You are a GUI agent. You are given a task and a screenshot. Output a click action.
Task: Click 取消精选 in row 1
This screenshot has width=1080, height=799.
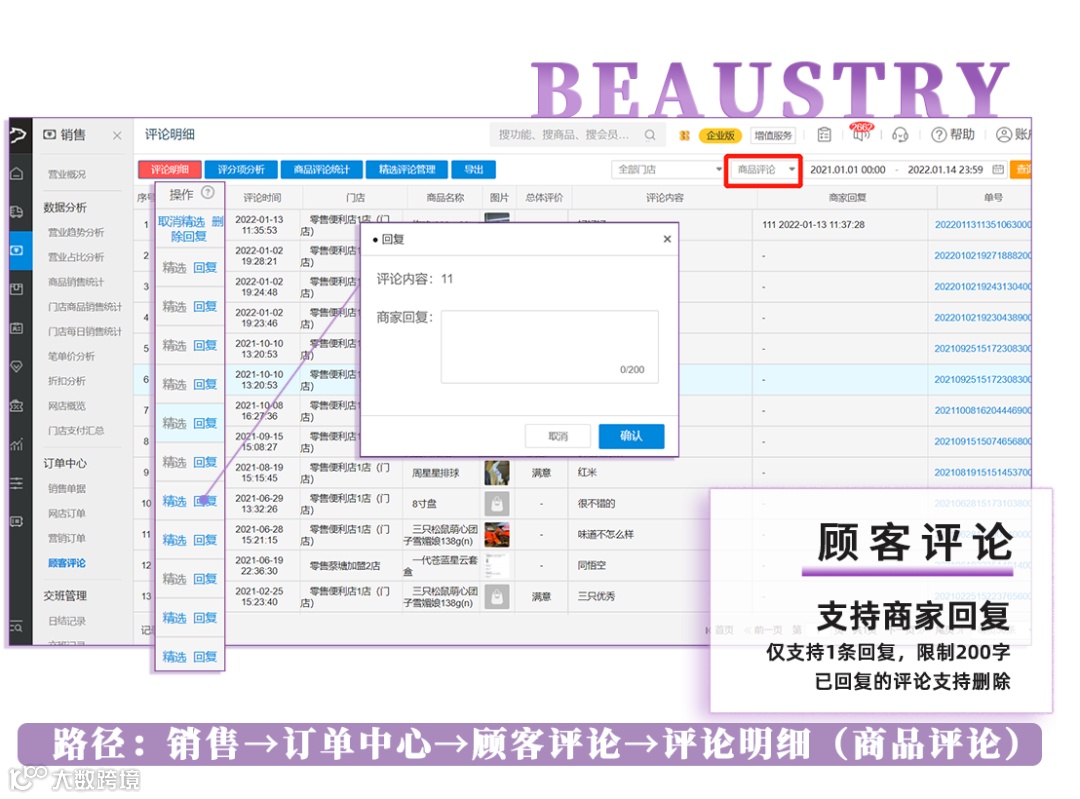tap(181, 221)
